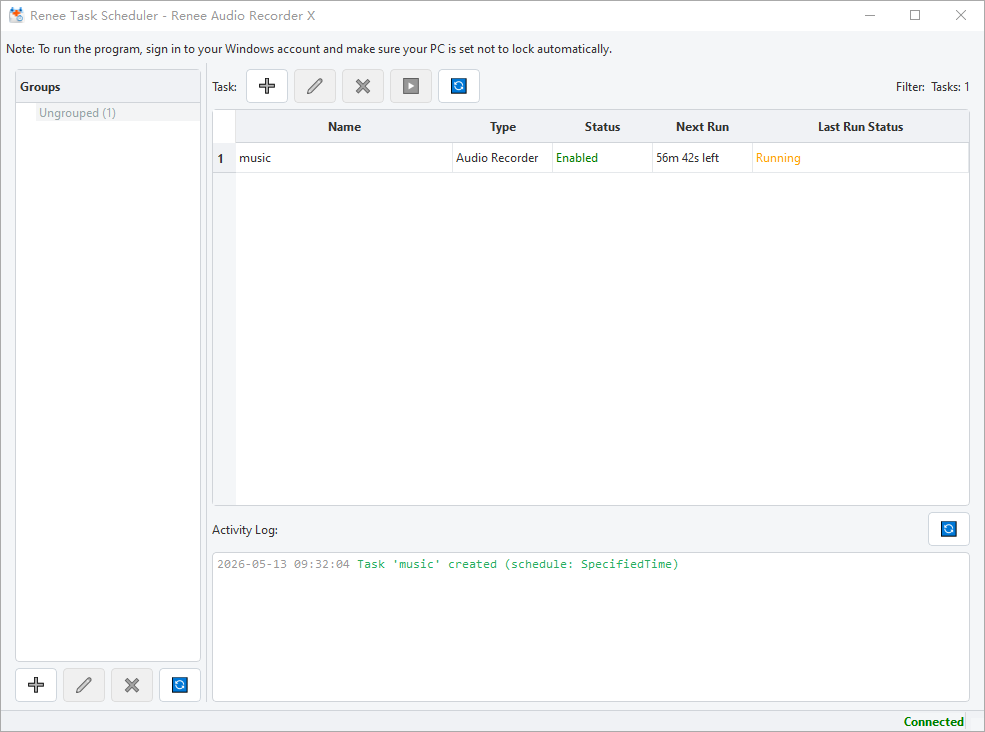Maximize the Renee Task Scheduler window
The width and height of the screenshot is (985, 732).
(915, 15)
